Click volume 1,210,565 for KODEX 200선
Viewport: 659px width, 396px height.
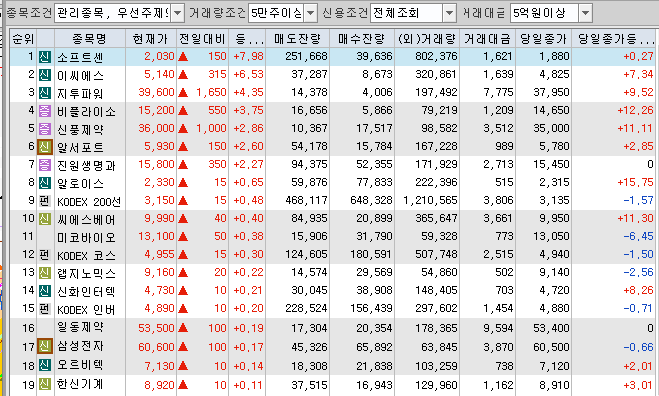click(430, 201)
